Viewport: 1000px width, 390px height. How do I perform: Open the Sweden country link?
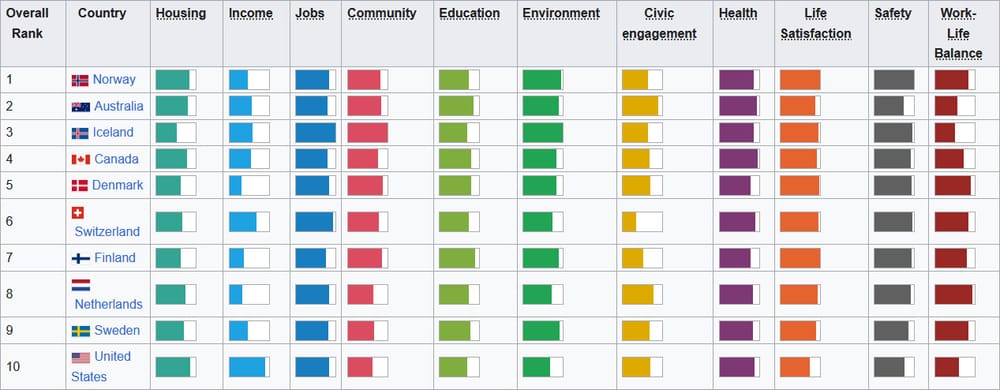(x=117, y=330)
